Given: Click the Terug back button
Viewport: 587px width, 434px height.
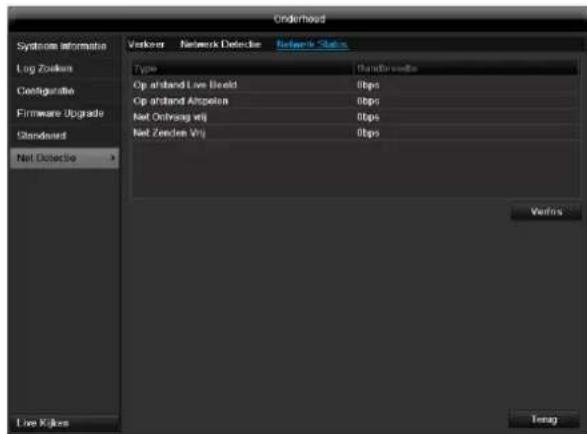Looking at the screenshot, I should point(544,419).
